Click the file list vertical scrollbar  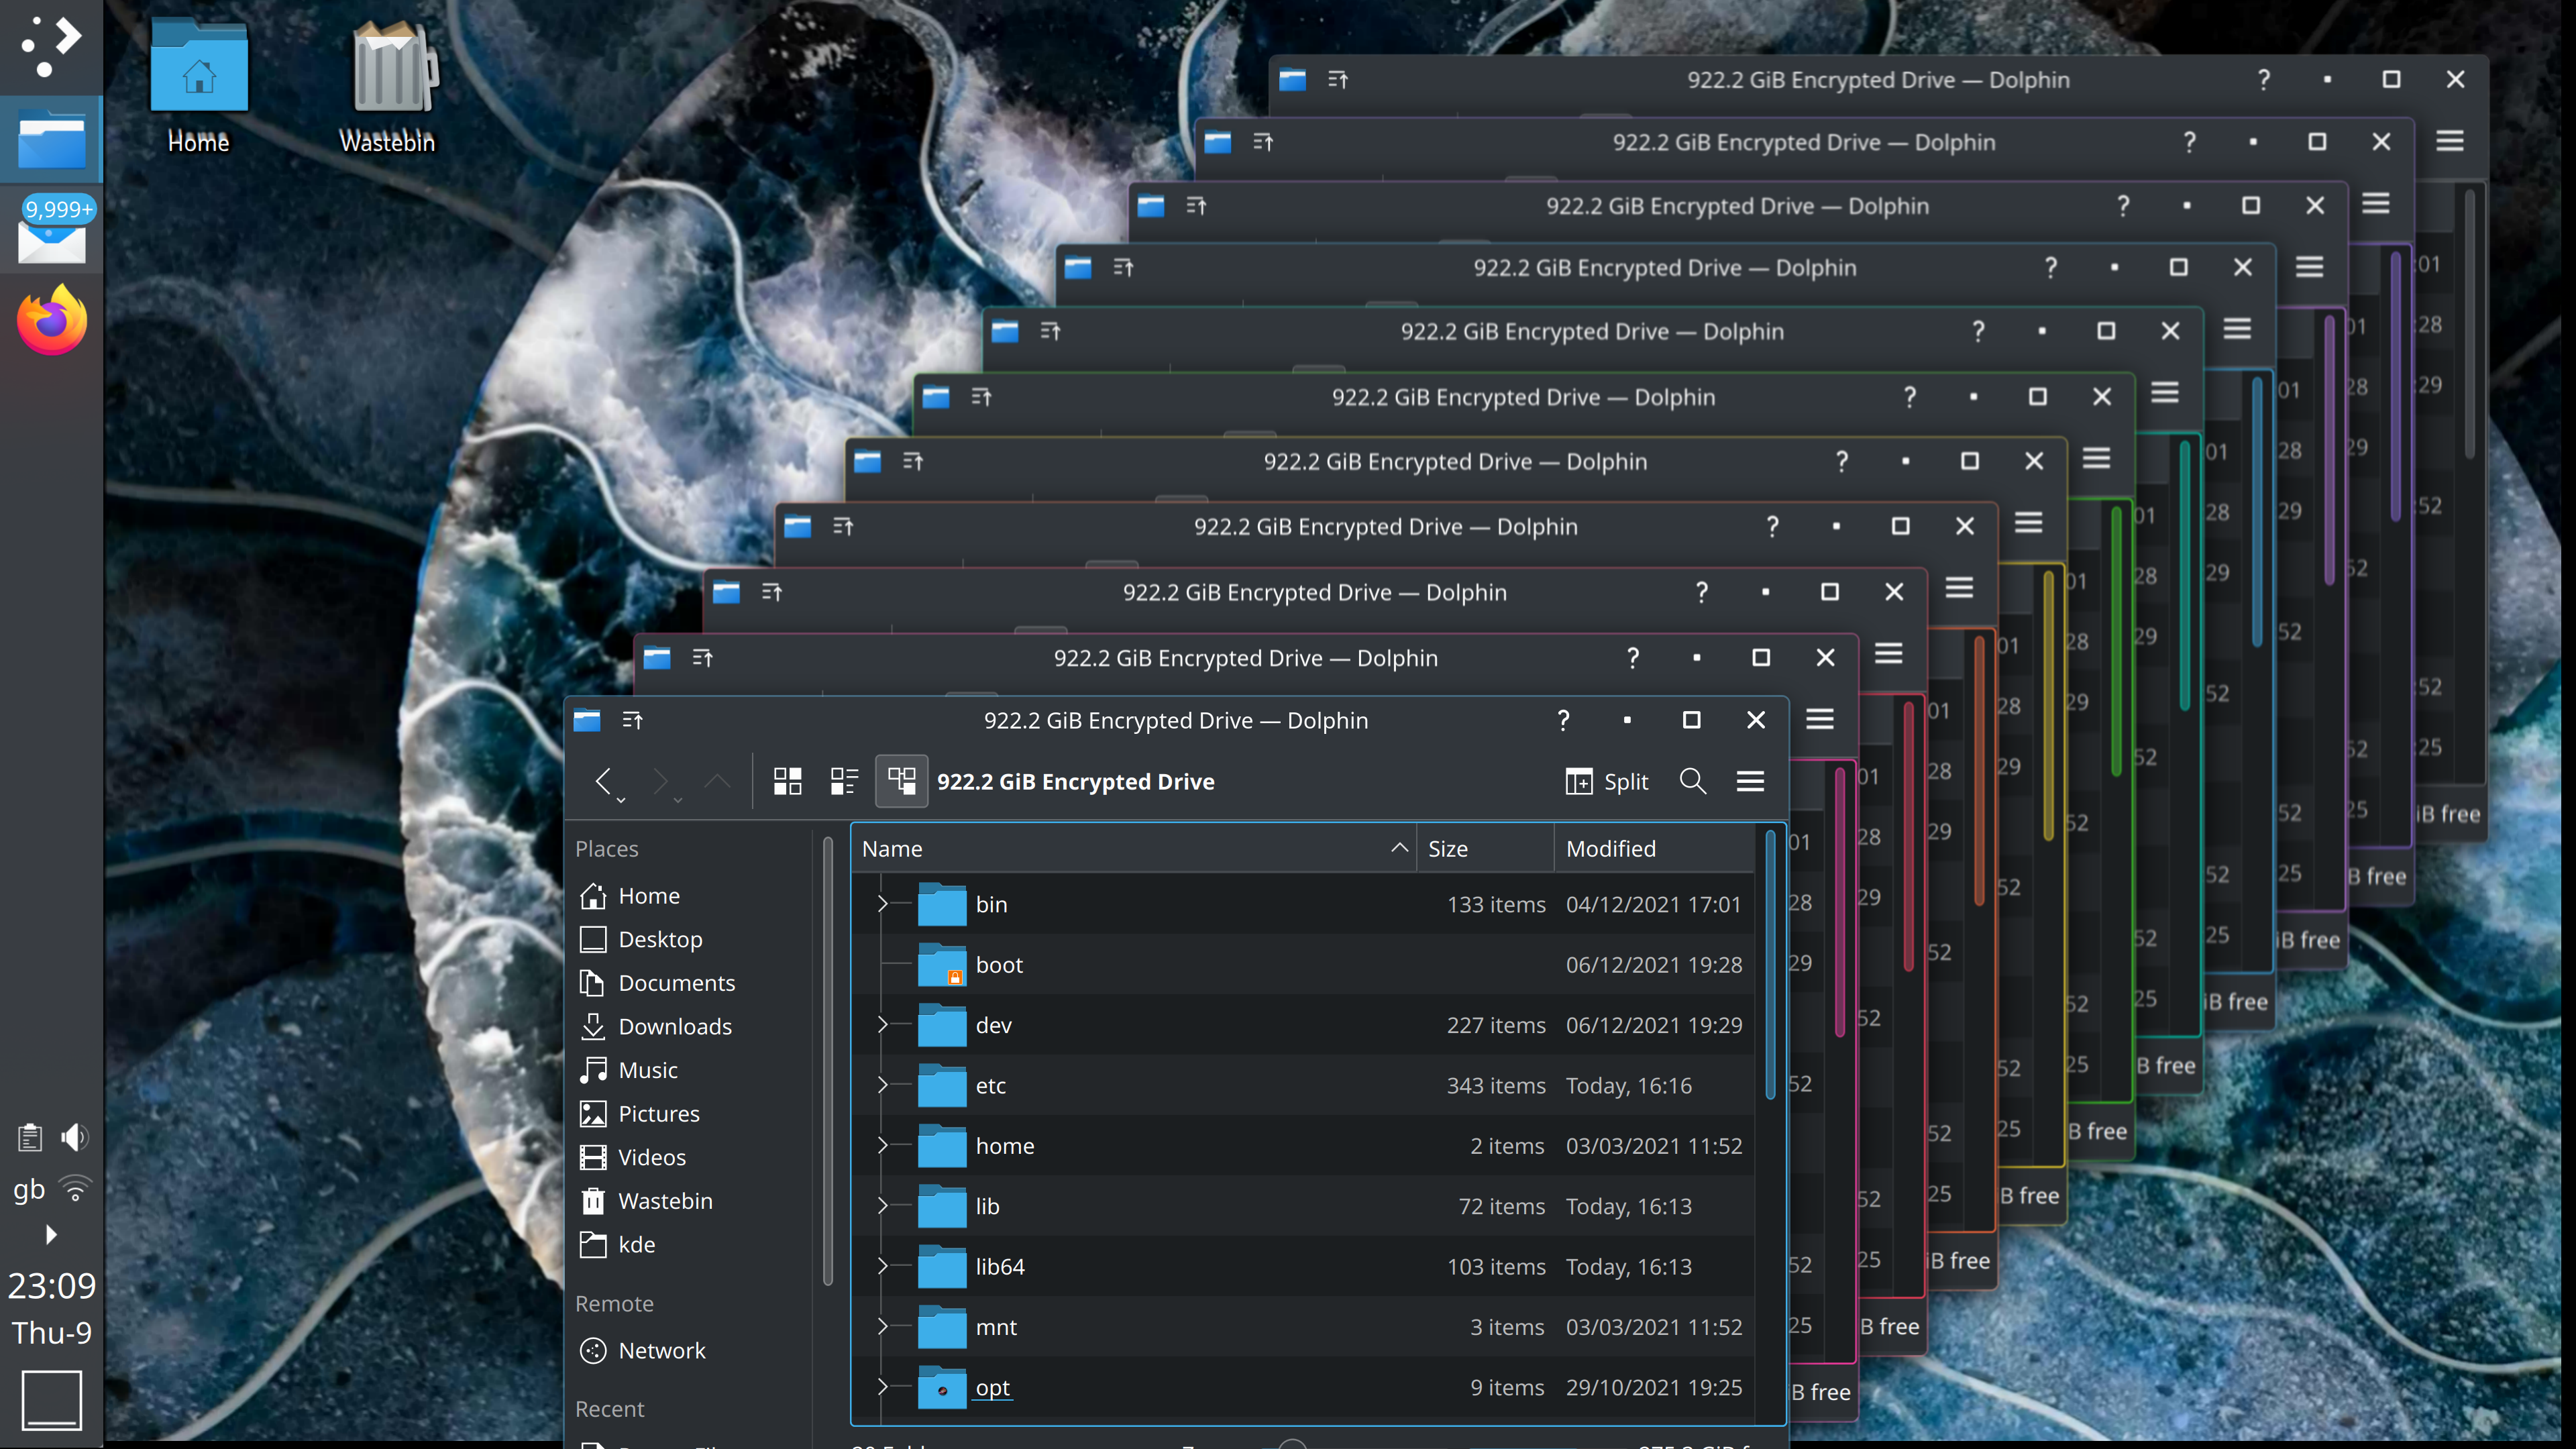[x=1770, y=965]
